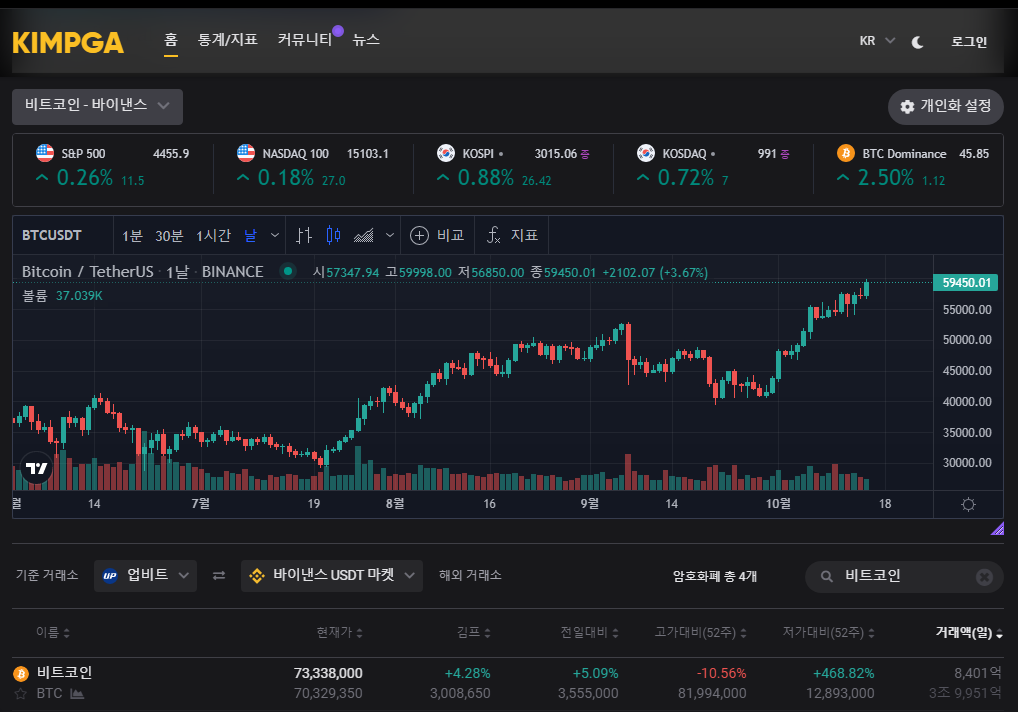
Task: Expand the interval dropdown chevron
Action: [275, 235]
